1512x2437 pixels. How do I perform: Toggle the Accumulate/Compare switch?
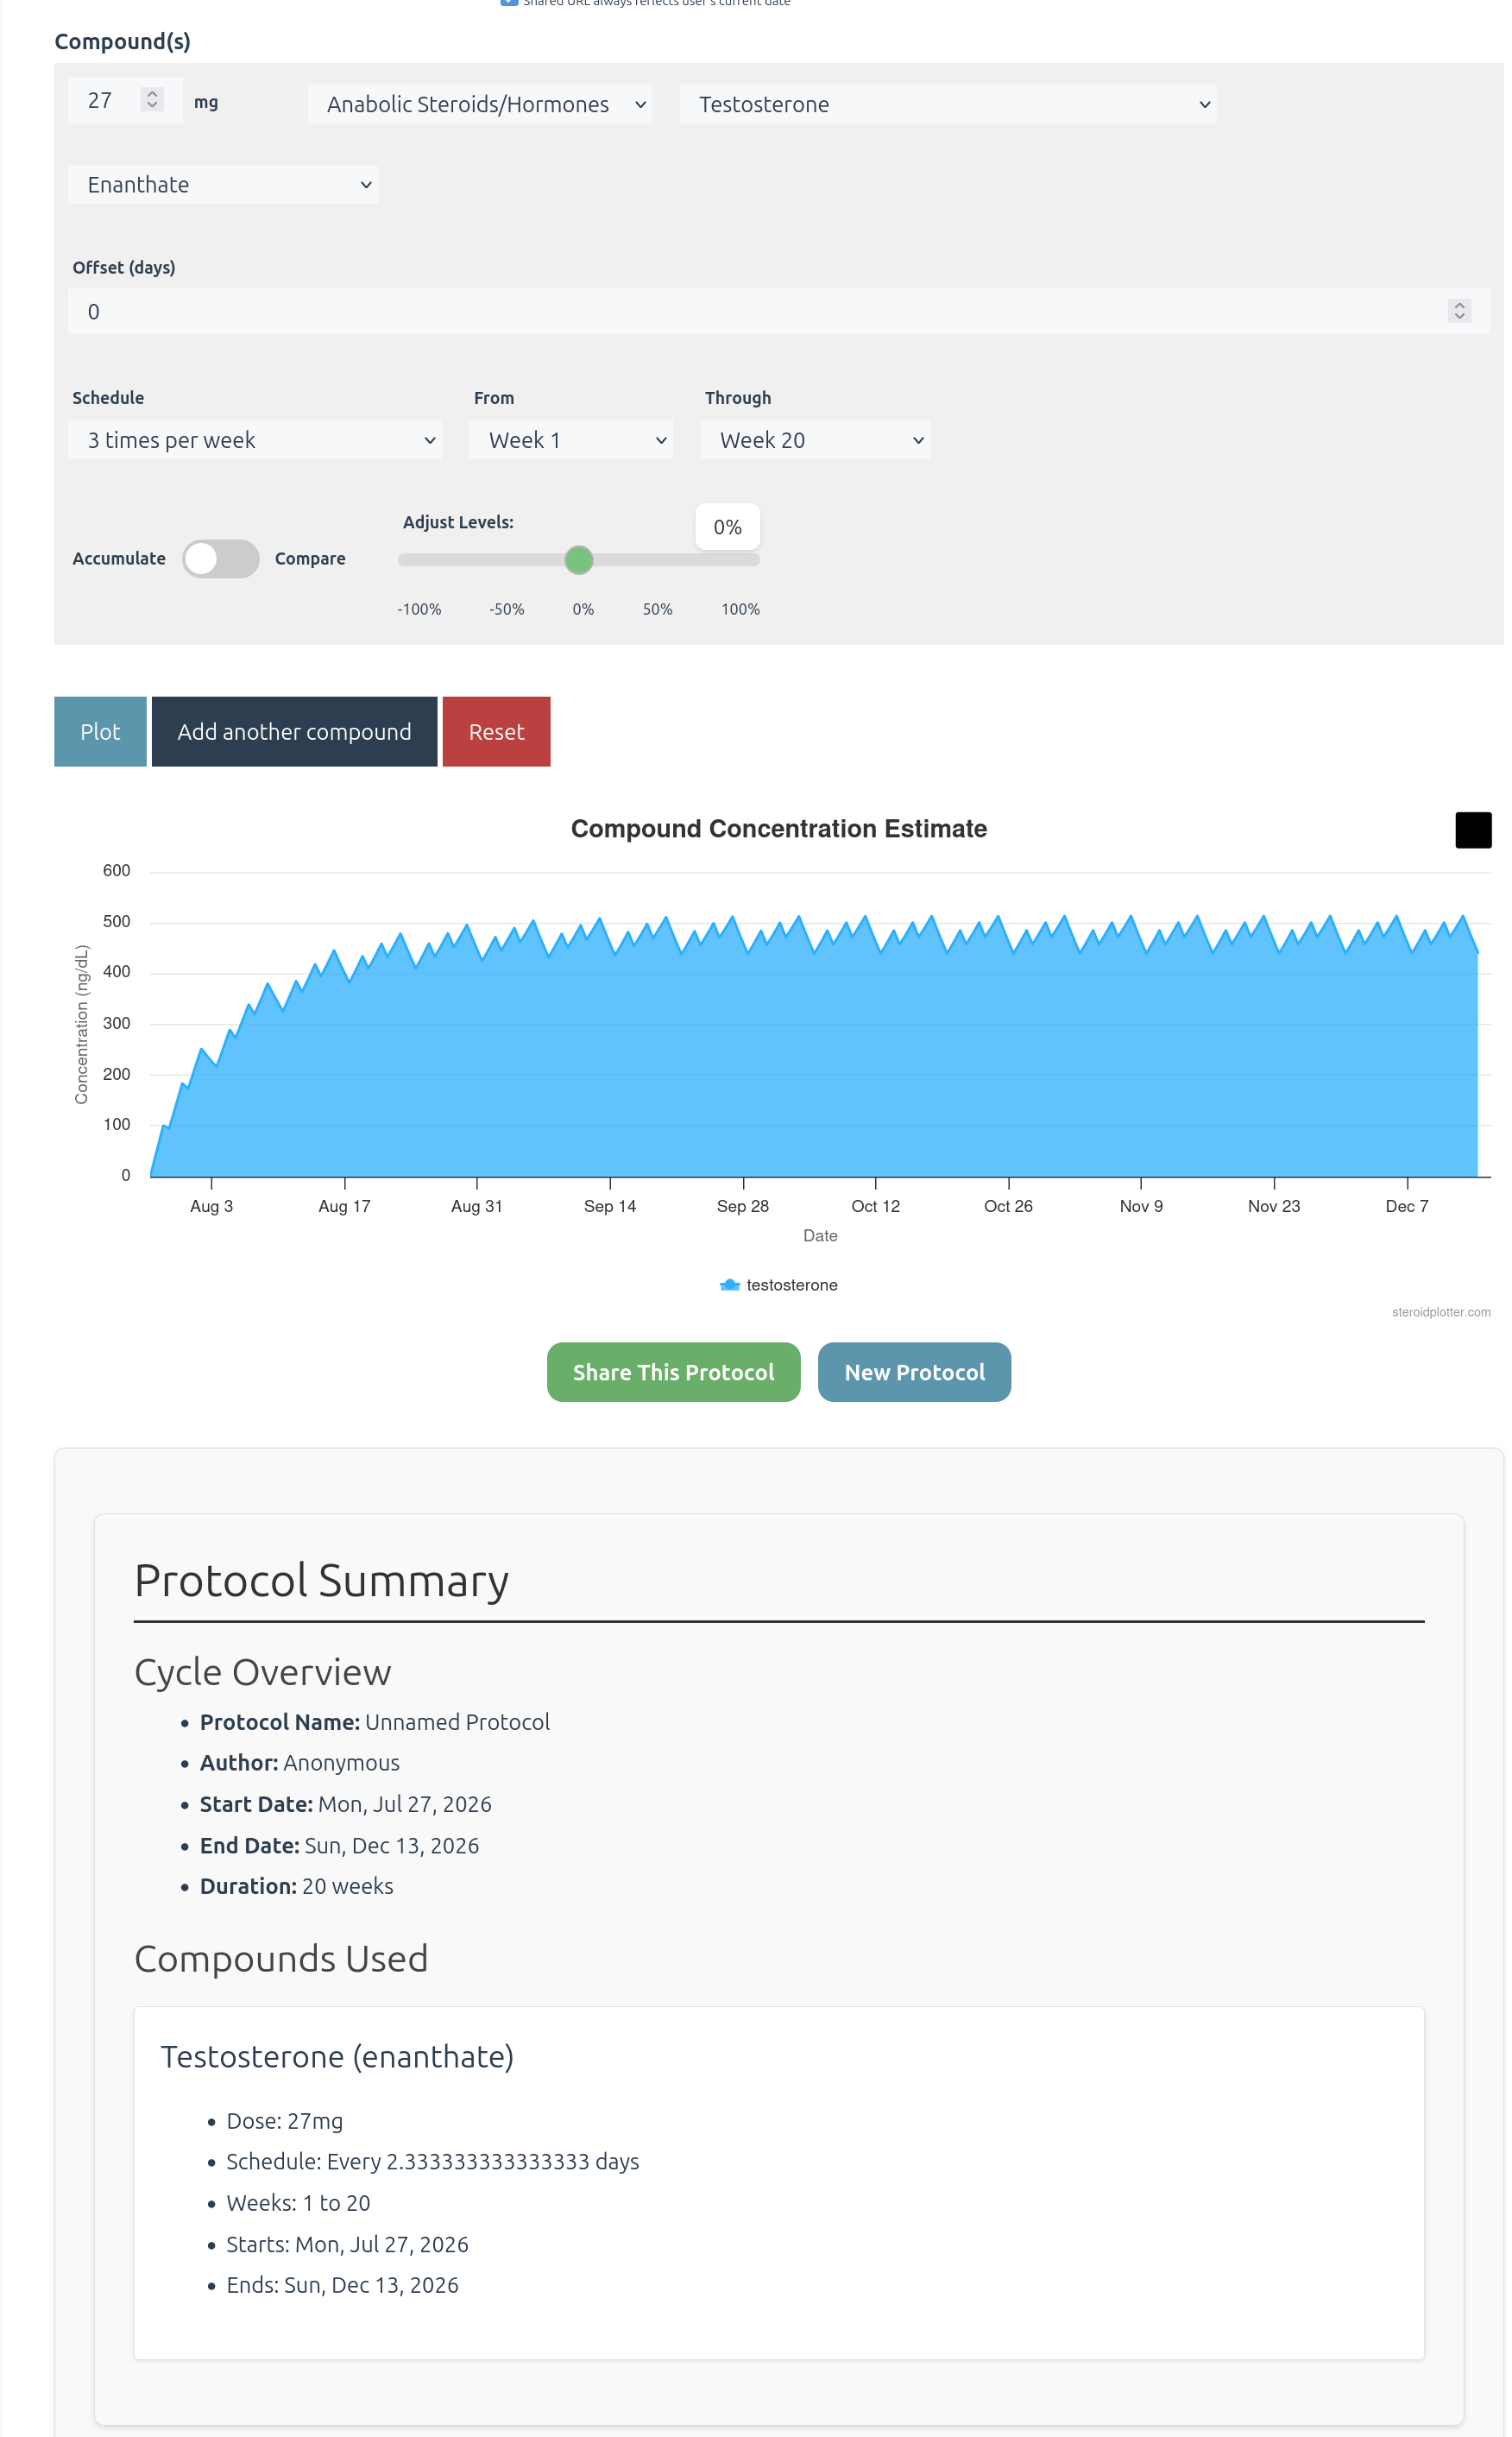[x=221, y=559]
